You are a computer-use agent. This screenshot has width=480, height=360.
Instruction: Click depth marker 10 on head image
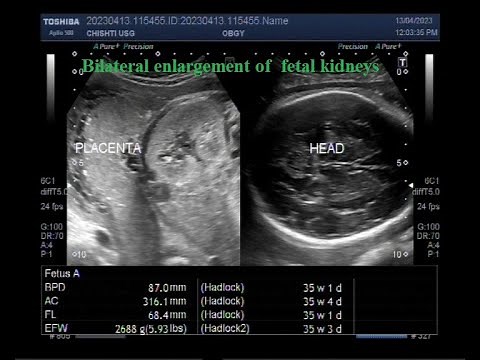400,255
